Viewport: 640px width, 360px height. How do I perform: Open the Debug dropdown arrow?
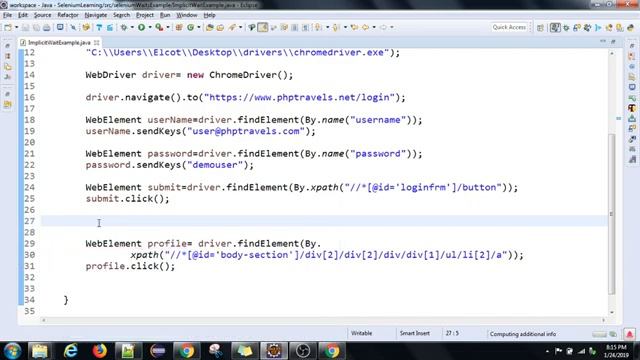pos(132,27)
